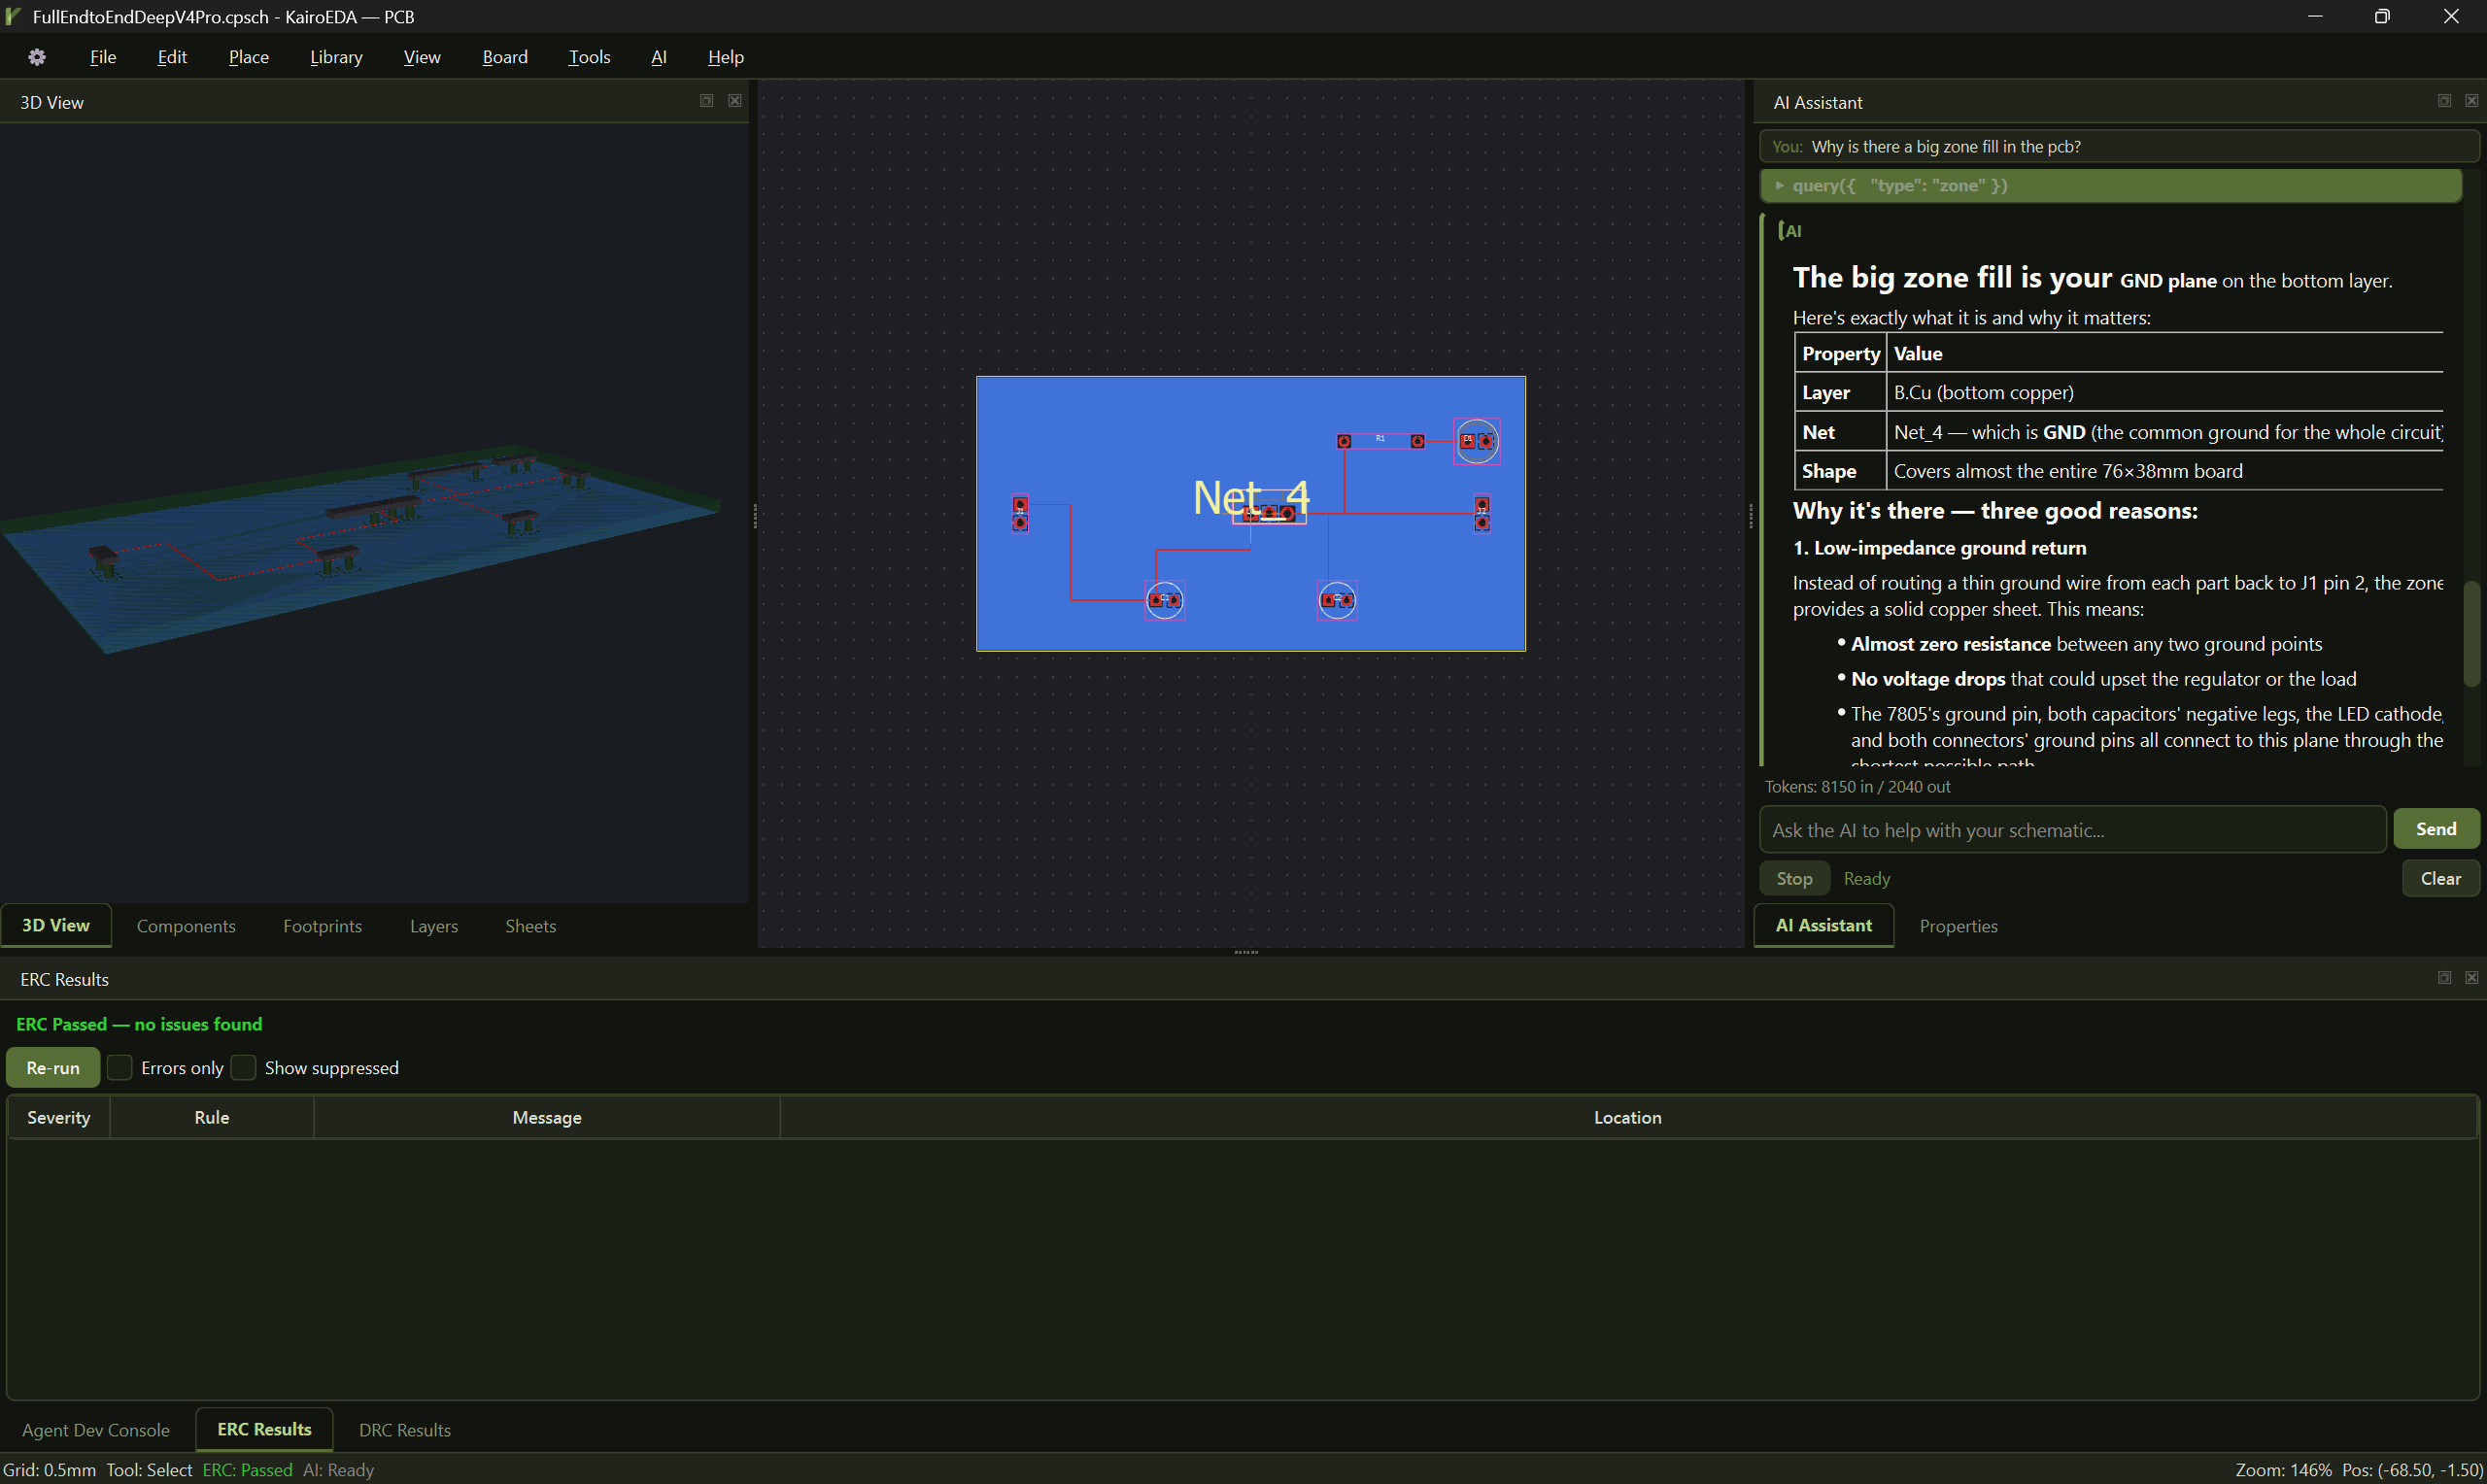Click the splitter handle right of 3D View
Screen dimensions: 2487x1484
pyautogui.click(x=754, y=515)
